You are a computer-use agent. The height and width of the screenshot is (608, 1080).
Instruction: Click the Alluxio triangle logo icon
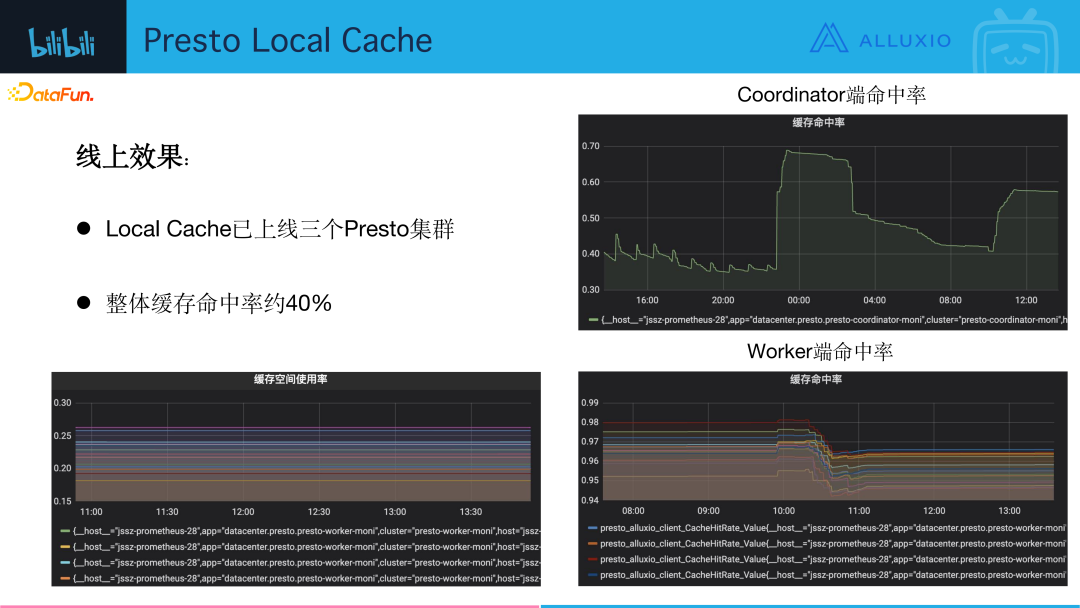828,38
